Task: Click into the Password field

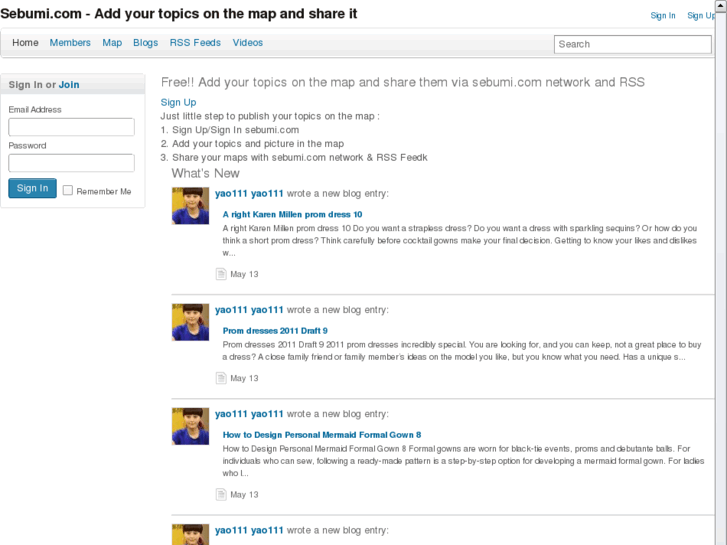Action: click(72, 163)
